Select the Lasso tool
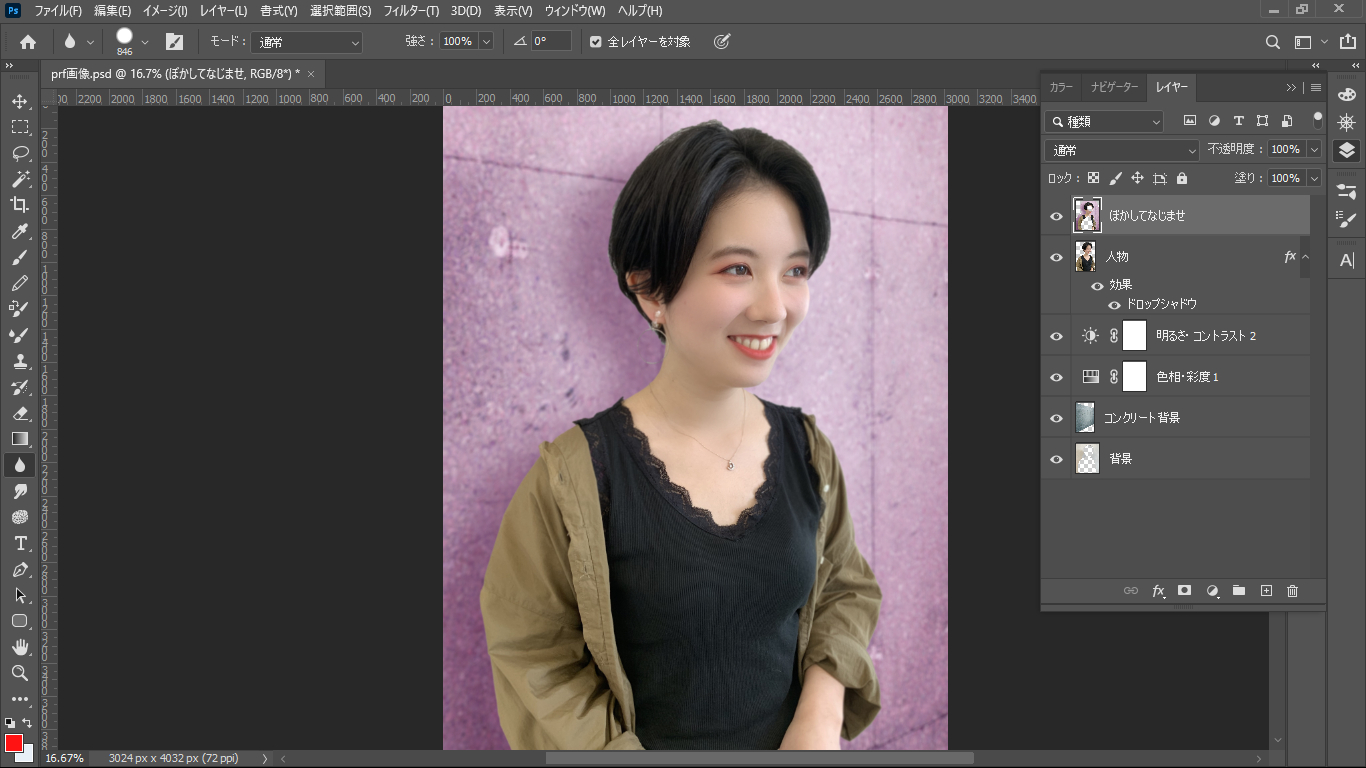Screen dimensions: 1366x768 pos(20,153)
